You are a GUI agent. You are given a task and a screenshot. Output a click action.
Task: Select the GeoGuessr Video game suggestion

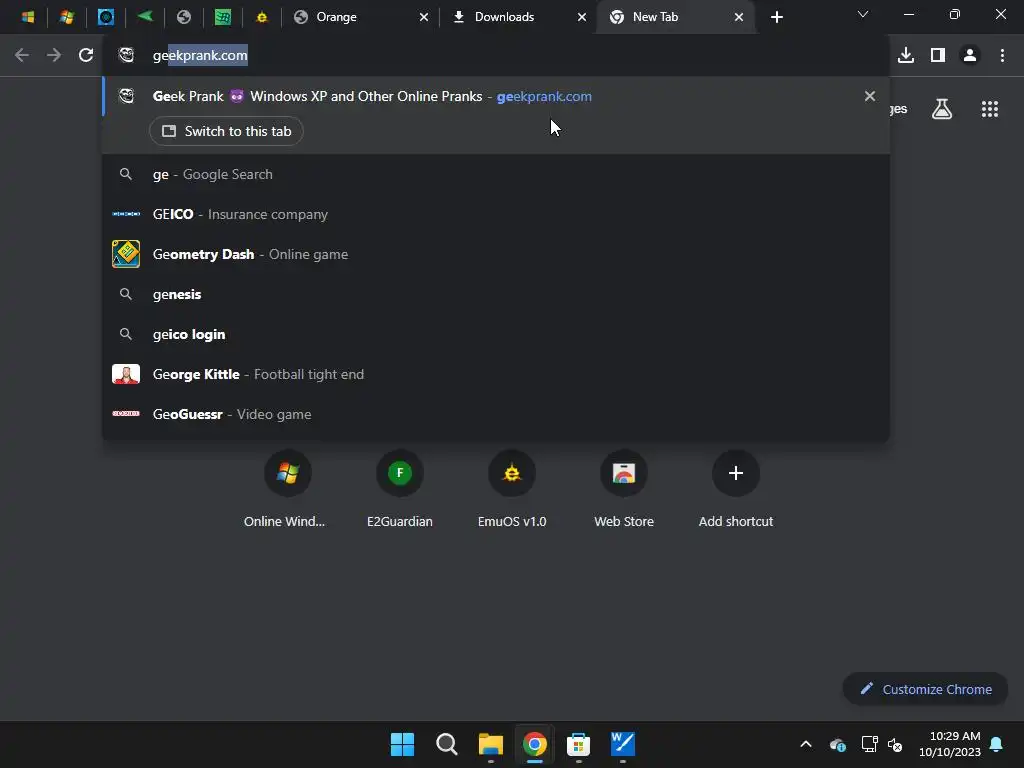tap(496, 414)
